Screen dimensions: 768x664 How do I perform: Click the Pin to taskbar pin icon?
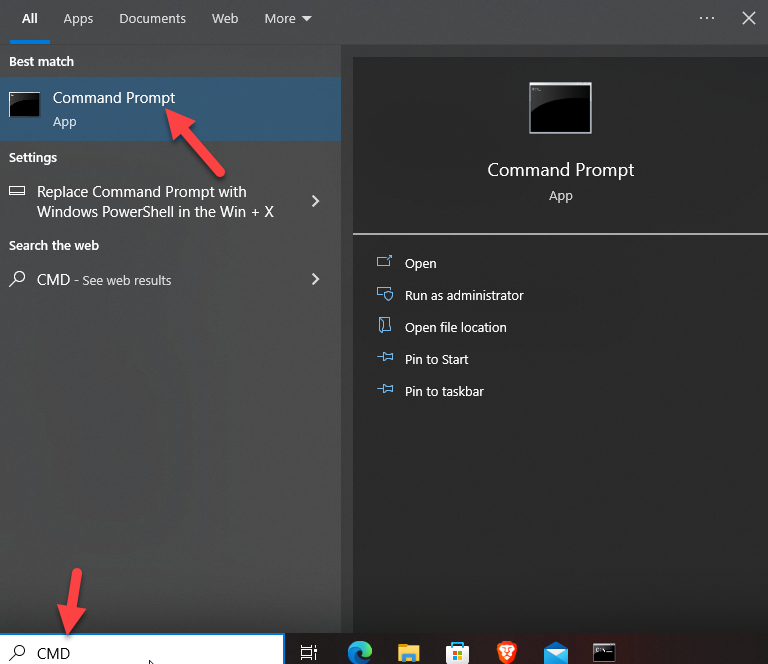(x=385, y=389)
